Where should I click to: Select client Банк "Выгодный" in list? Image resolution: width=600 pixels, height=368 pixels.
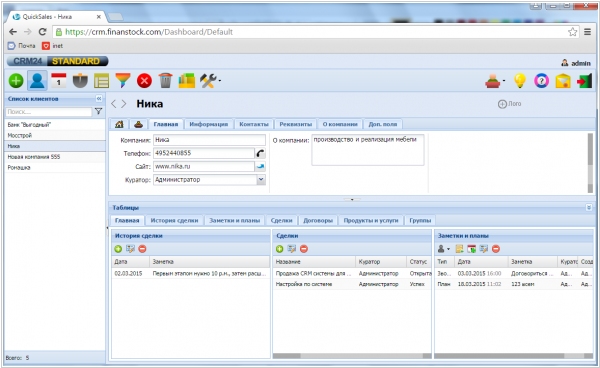click(55, 125)
